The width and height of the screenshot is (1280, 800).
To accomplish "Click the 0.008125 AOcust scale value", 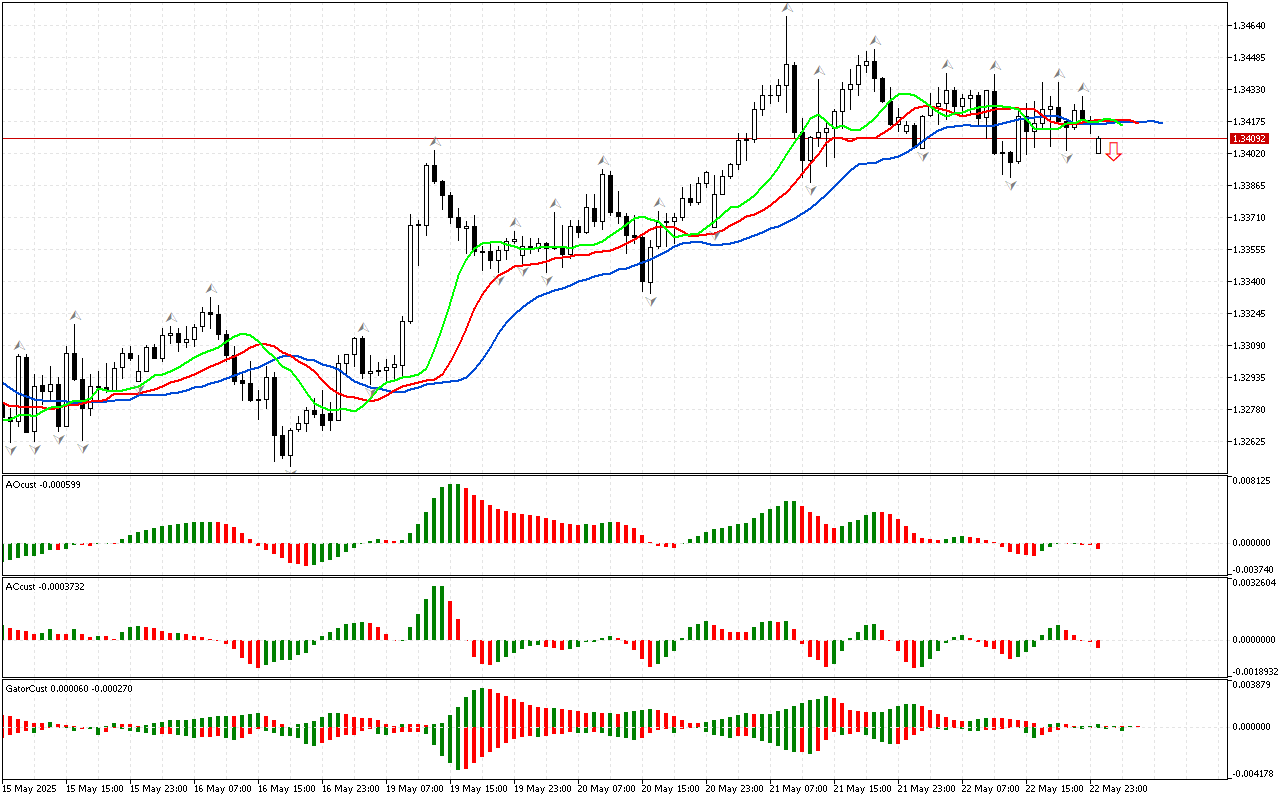I will coord(1250,480).
